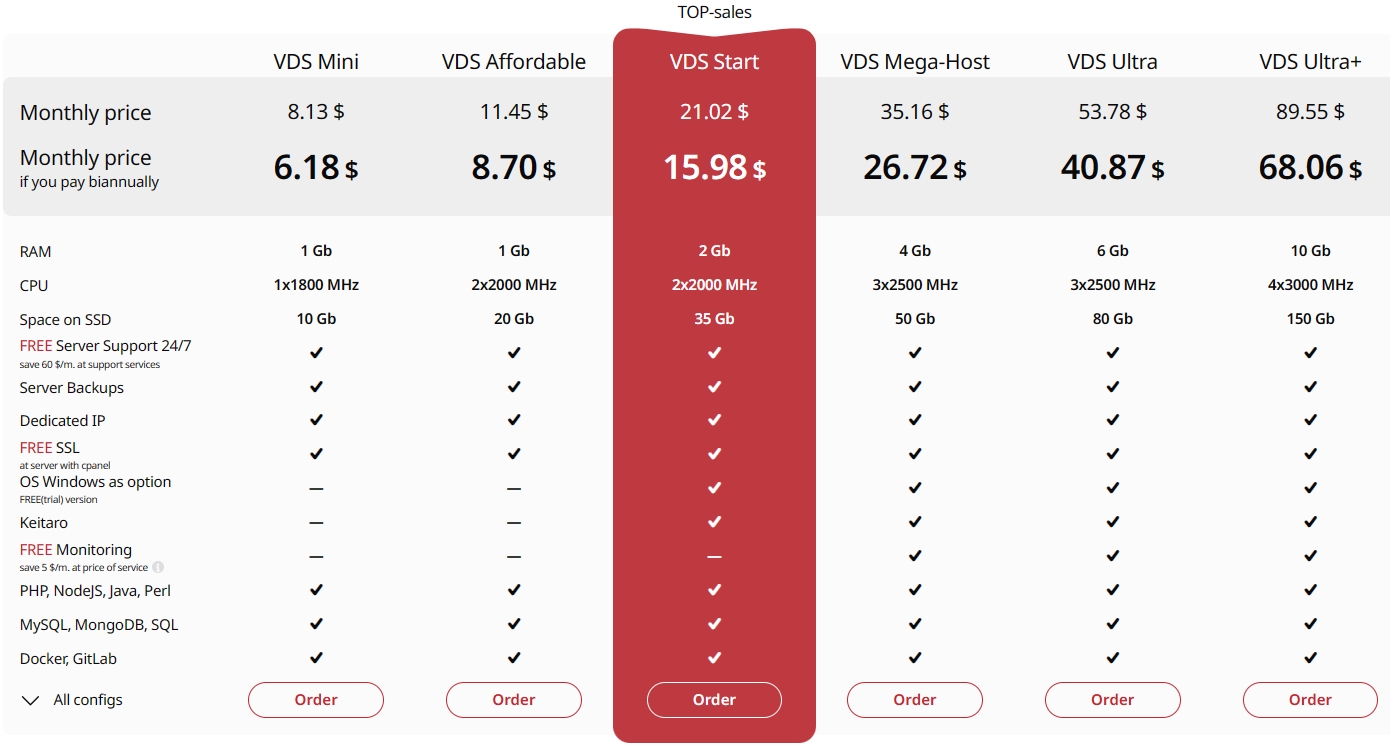Expand the All configs list

click(x=70, y=700)
